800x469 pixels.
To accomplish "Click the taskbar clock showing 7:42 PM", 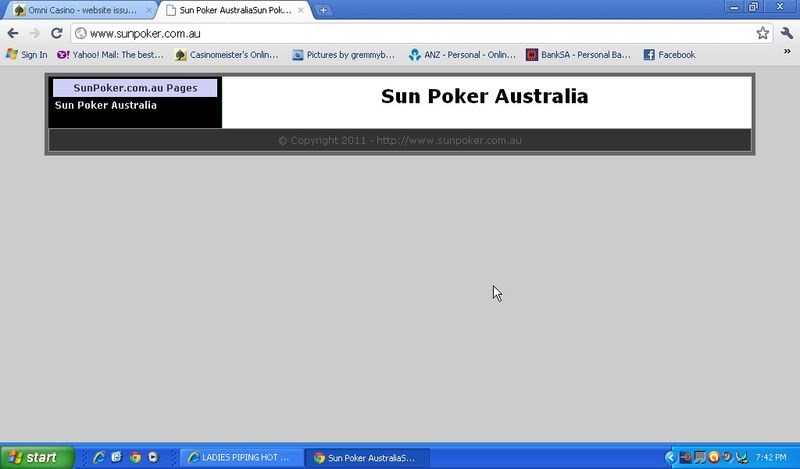I will pyautogui.click(x=771, y=457).
